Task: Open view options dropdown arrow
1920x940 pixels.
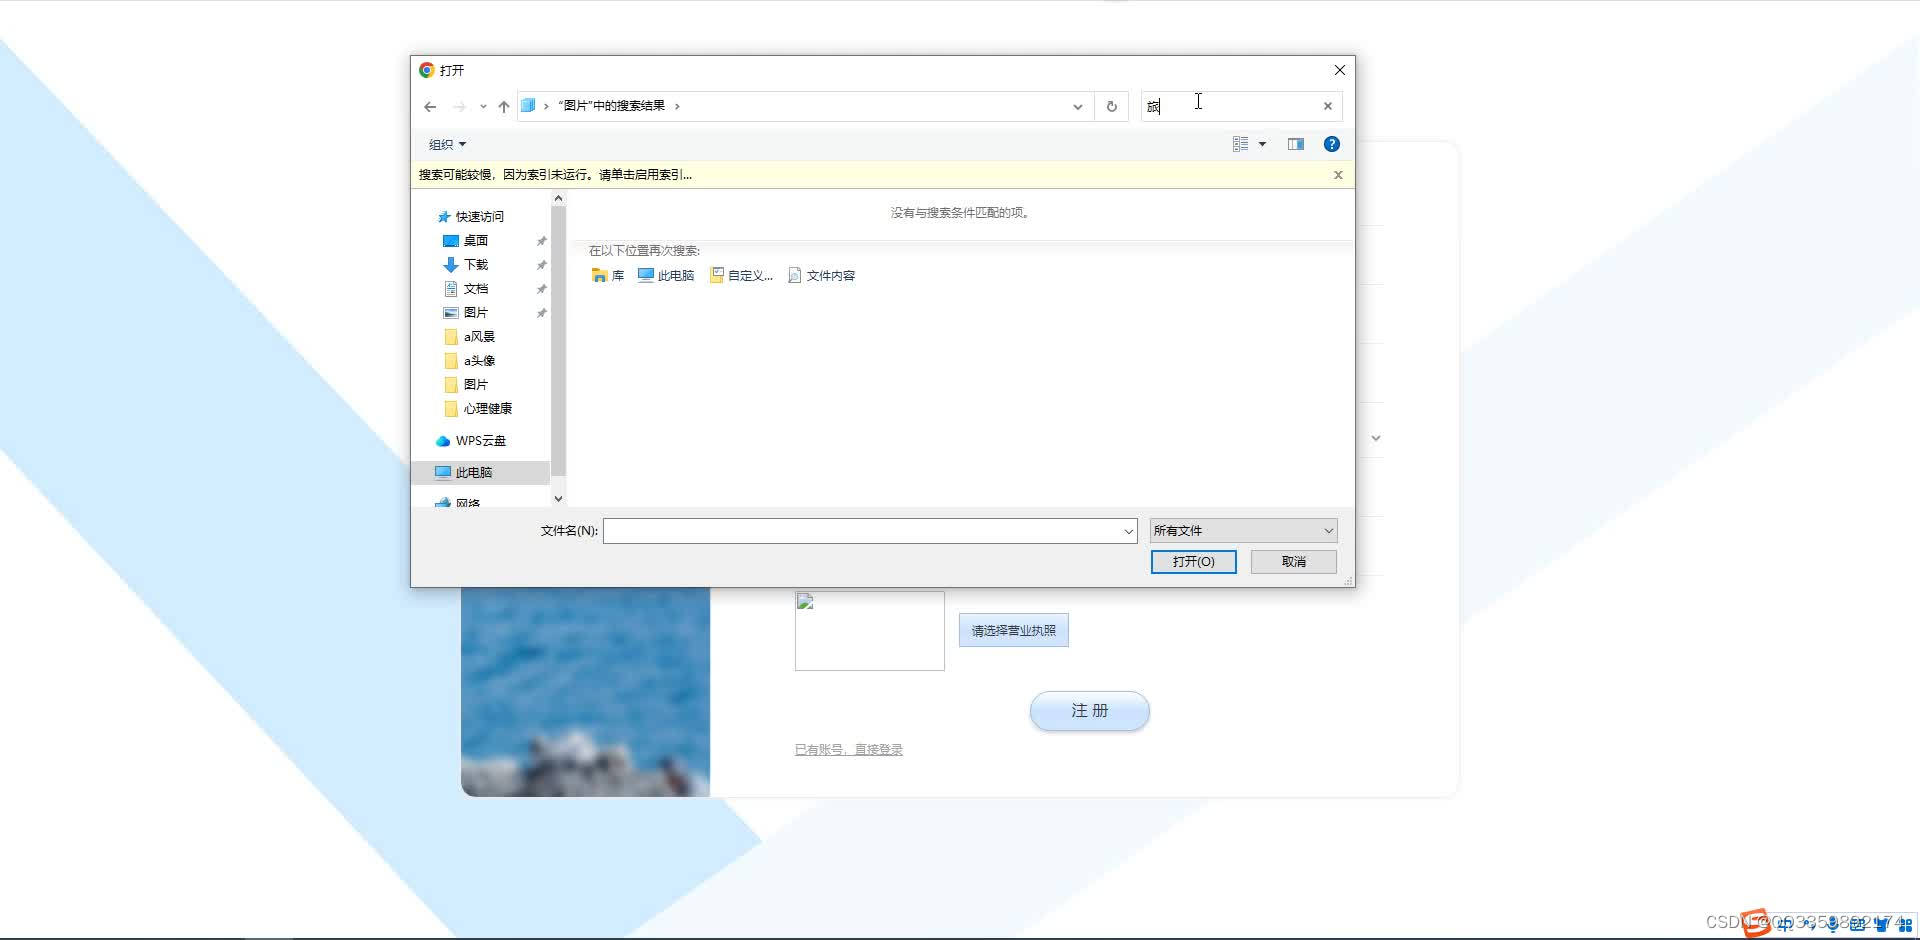Action: point(1262,144)
